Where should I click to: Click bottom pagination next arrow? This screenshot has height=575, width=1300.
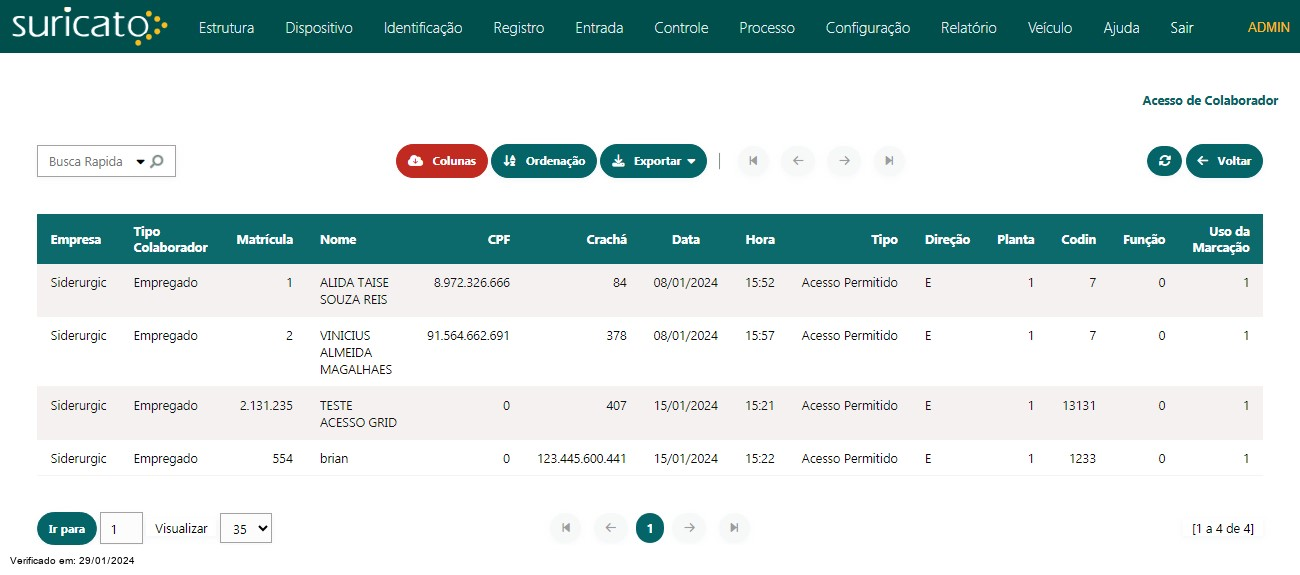point(689,528)
